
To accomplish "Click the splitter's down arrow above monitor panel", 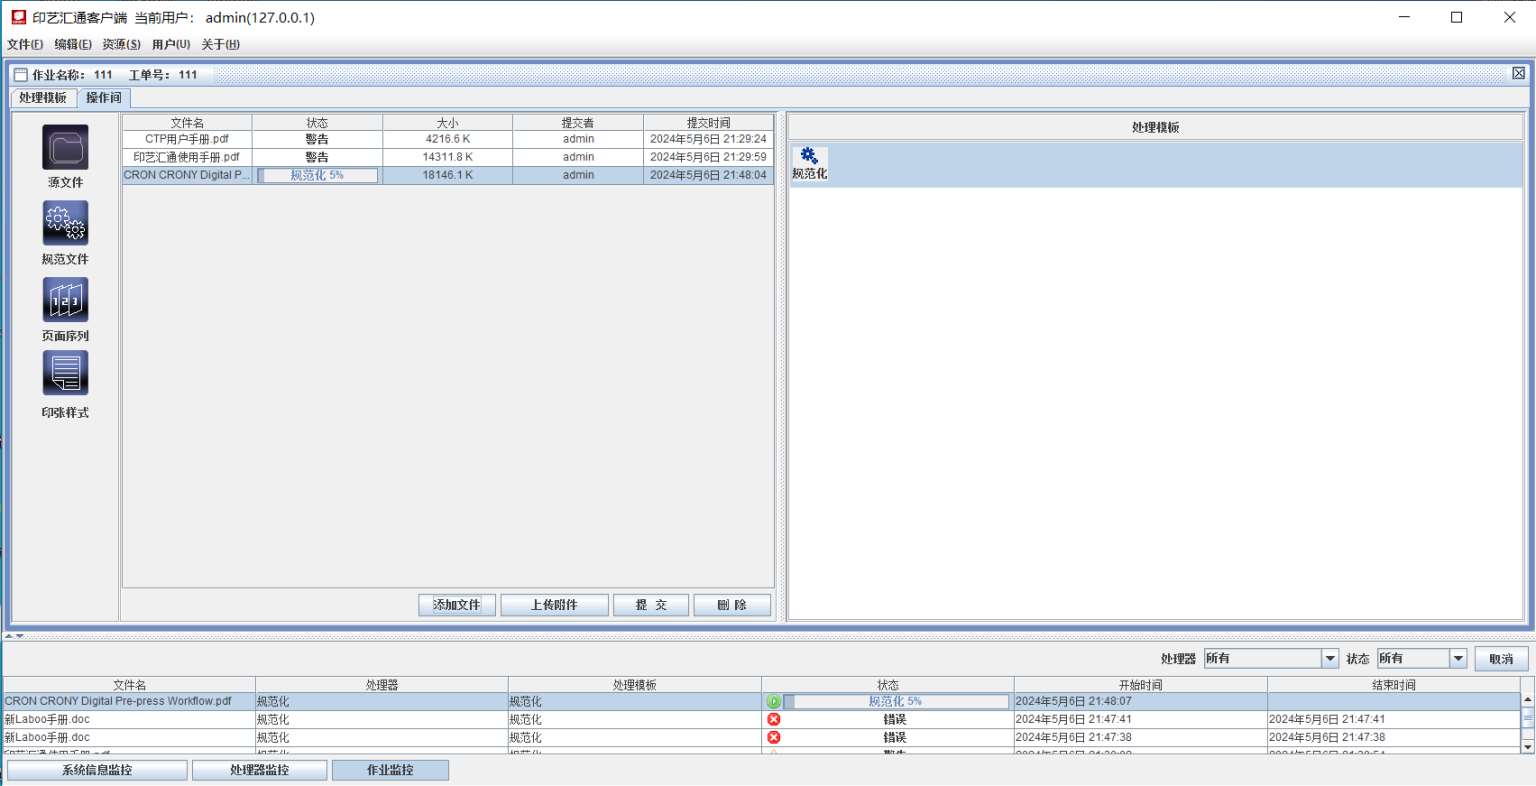I will (x=19, y=636).
